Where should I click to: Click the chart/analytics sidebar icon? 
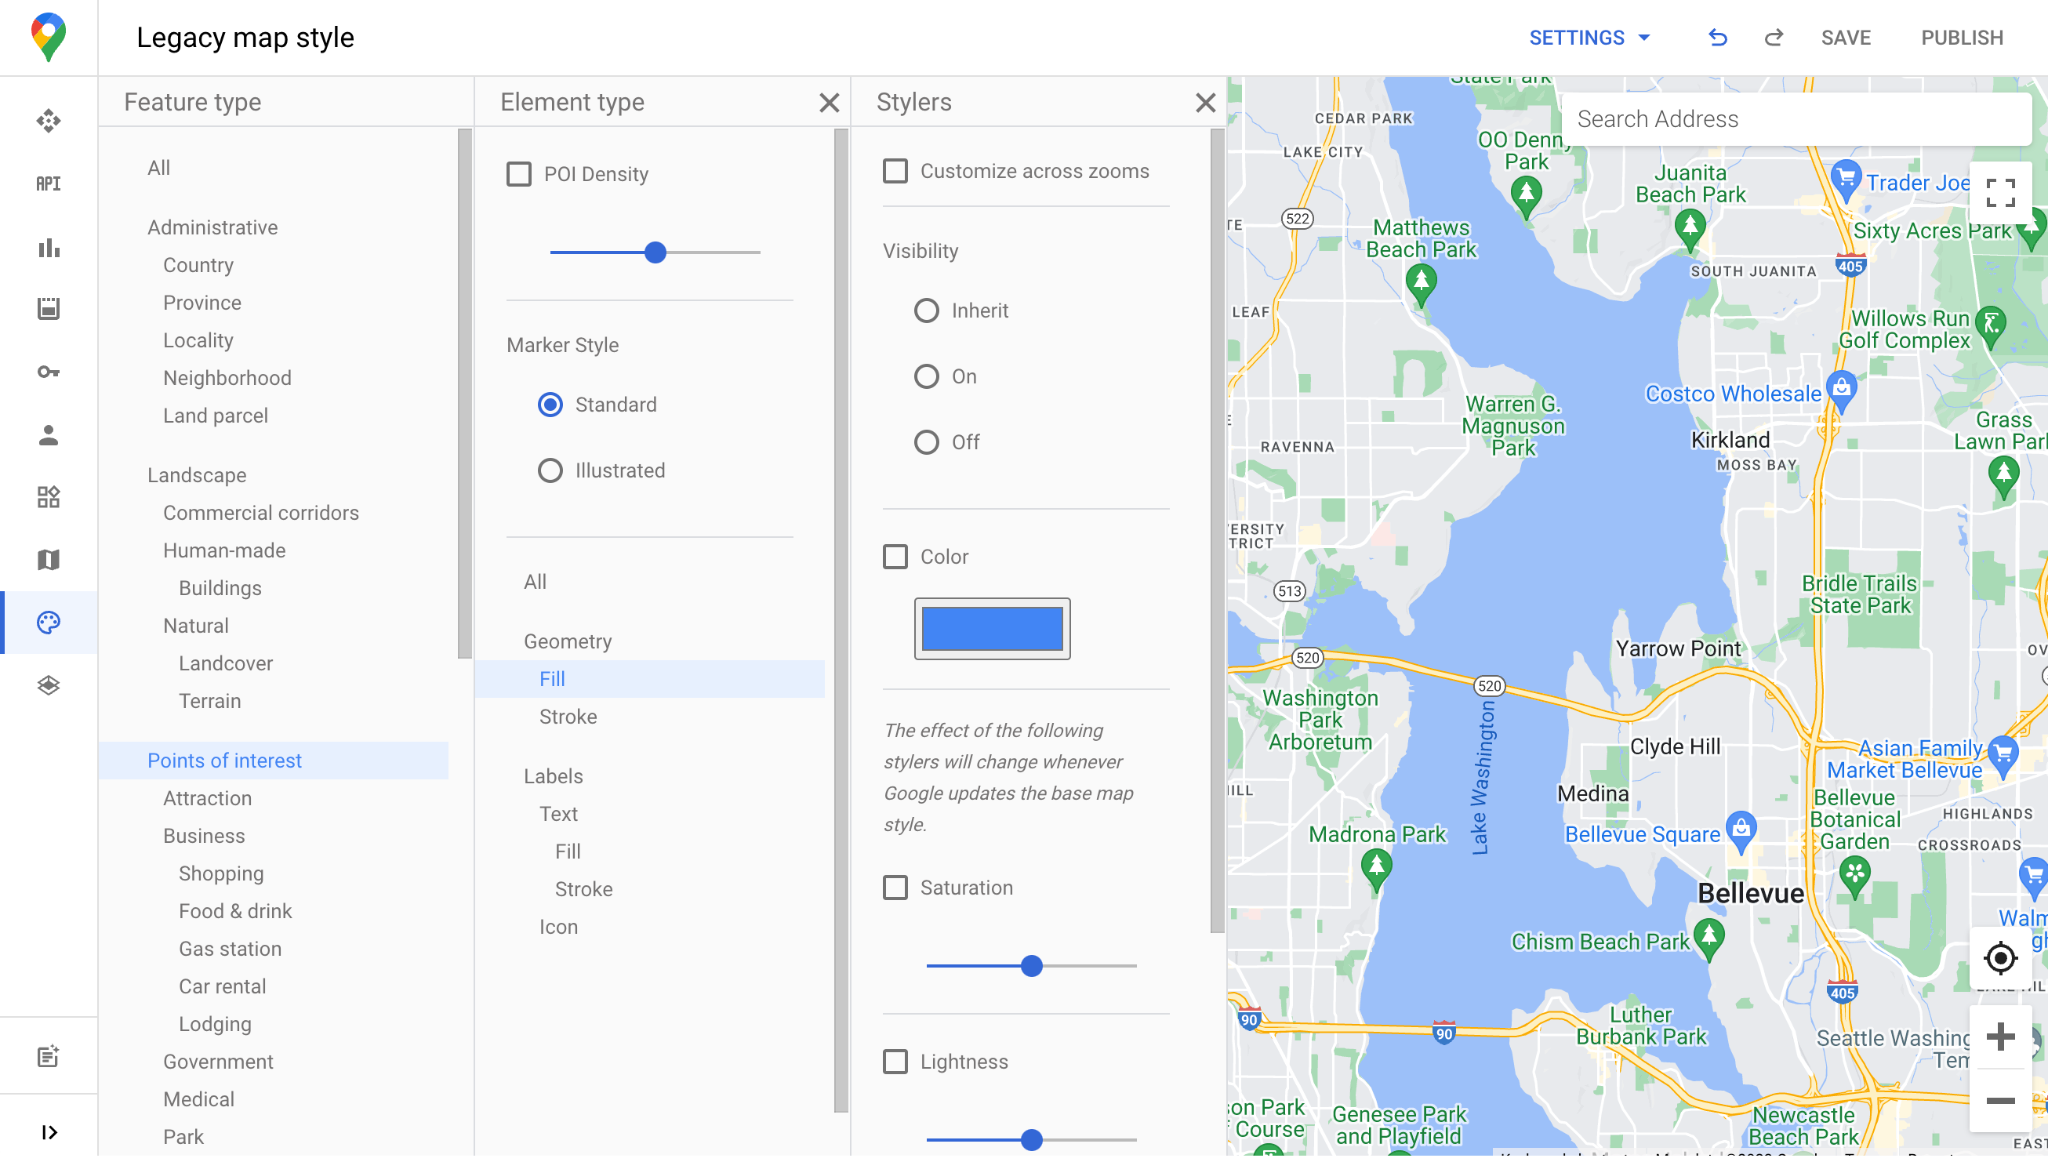[48, 248]
